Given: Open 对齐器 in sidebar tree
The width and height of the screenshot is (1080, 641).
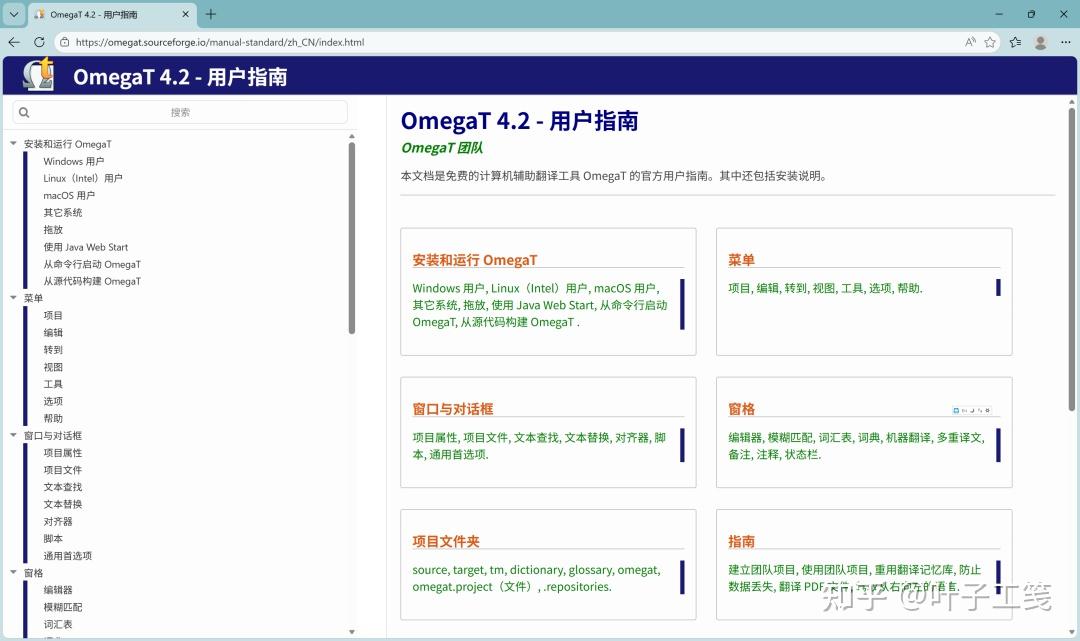Looking at the screenshot, I should point(58,521).
